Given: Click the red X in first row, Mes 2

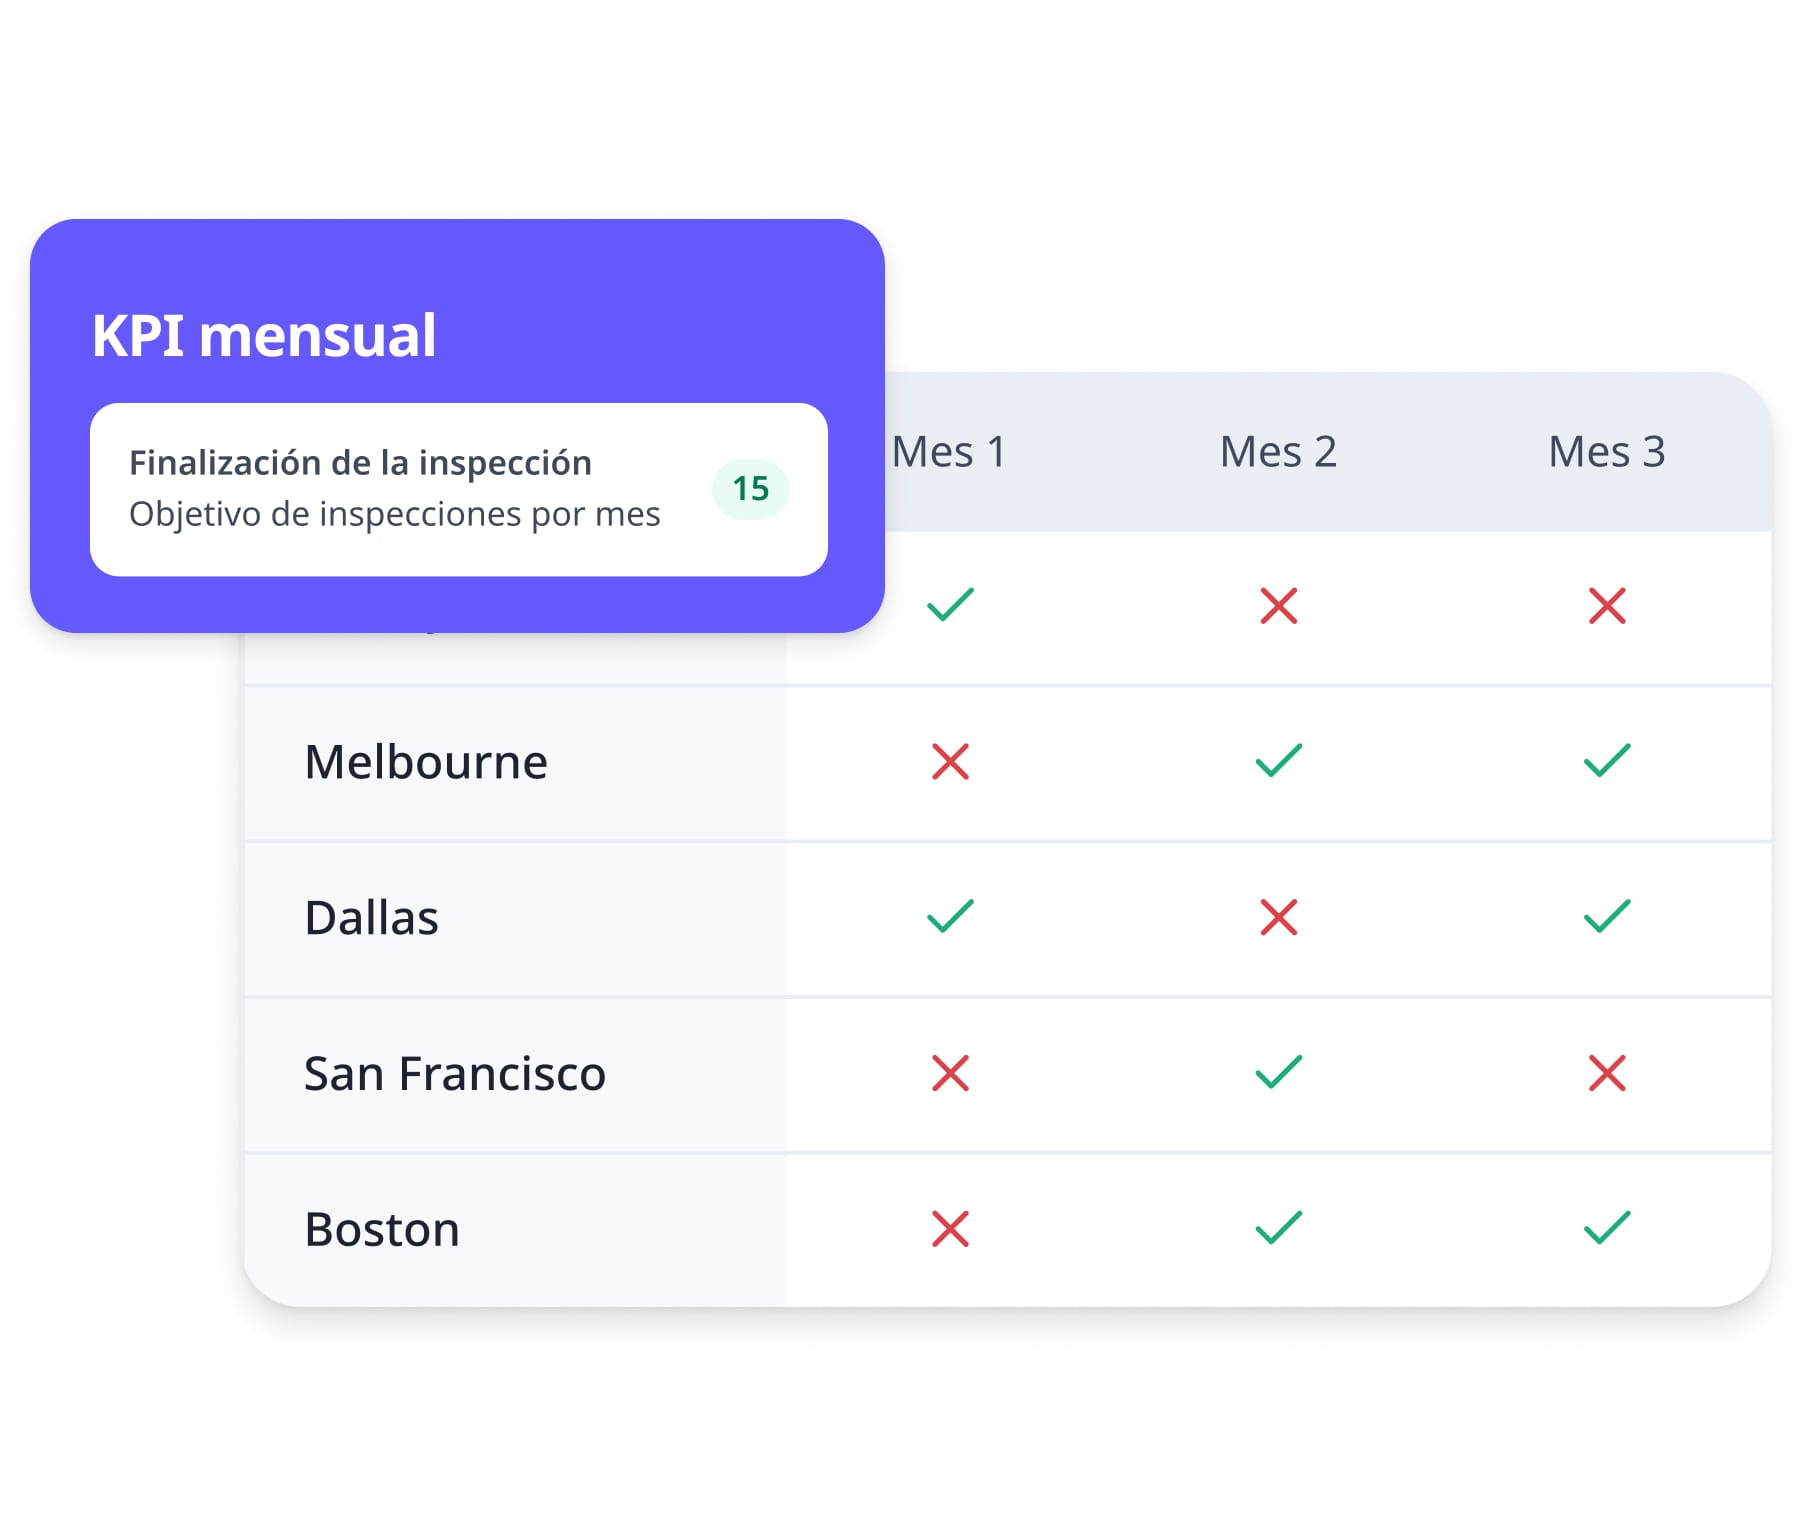Looking at the screenshot, I should coord(1278,606).
